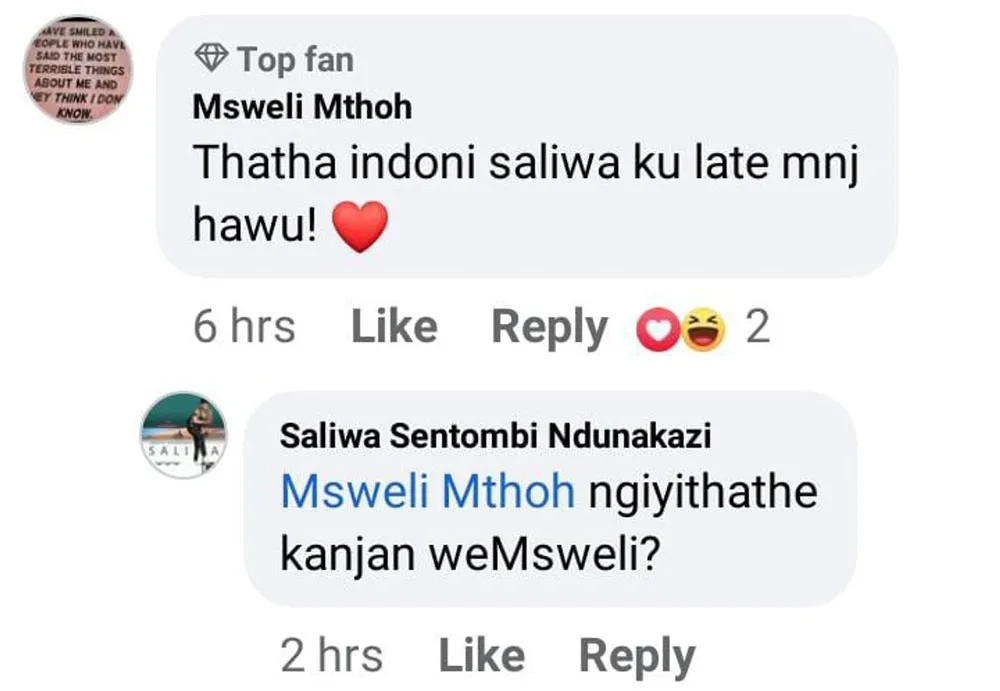Click the 6 hrs timestamp

[x=244, y=328]
